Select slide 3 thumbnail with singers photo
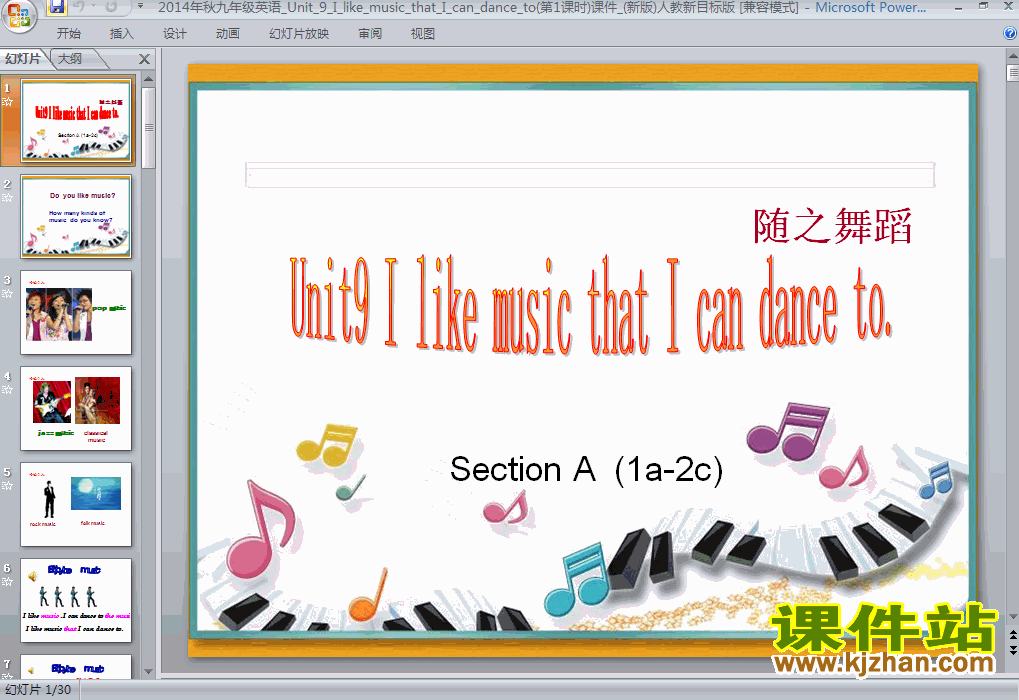 coord(76,313)
